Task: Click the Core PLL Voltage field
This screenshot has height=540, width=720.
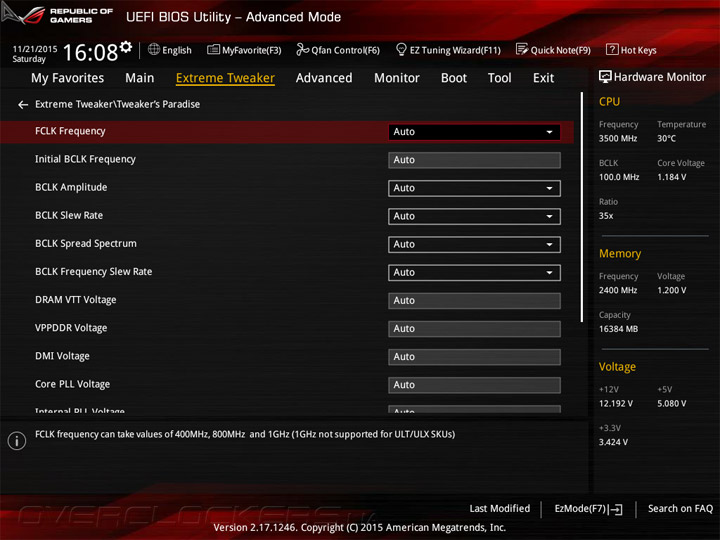Action: coord(474,385)
